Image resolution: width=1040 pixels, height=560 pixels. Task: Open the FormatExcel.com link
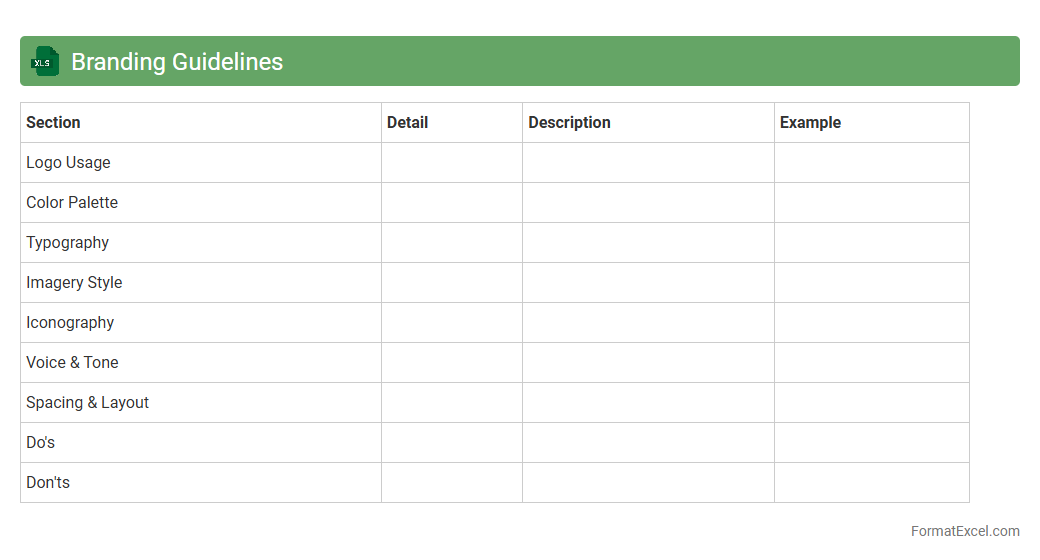tap(965, 531)
